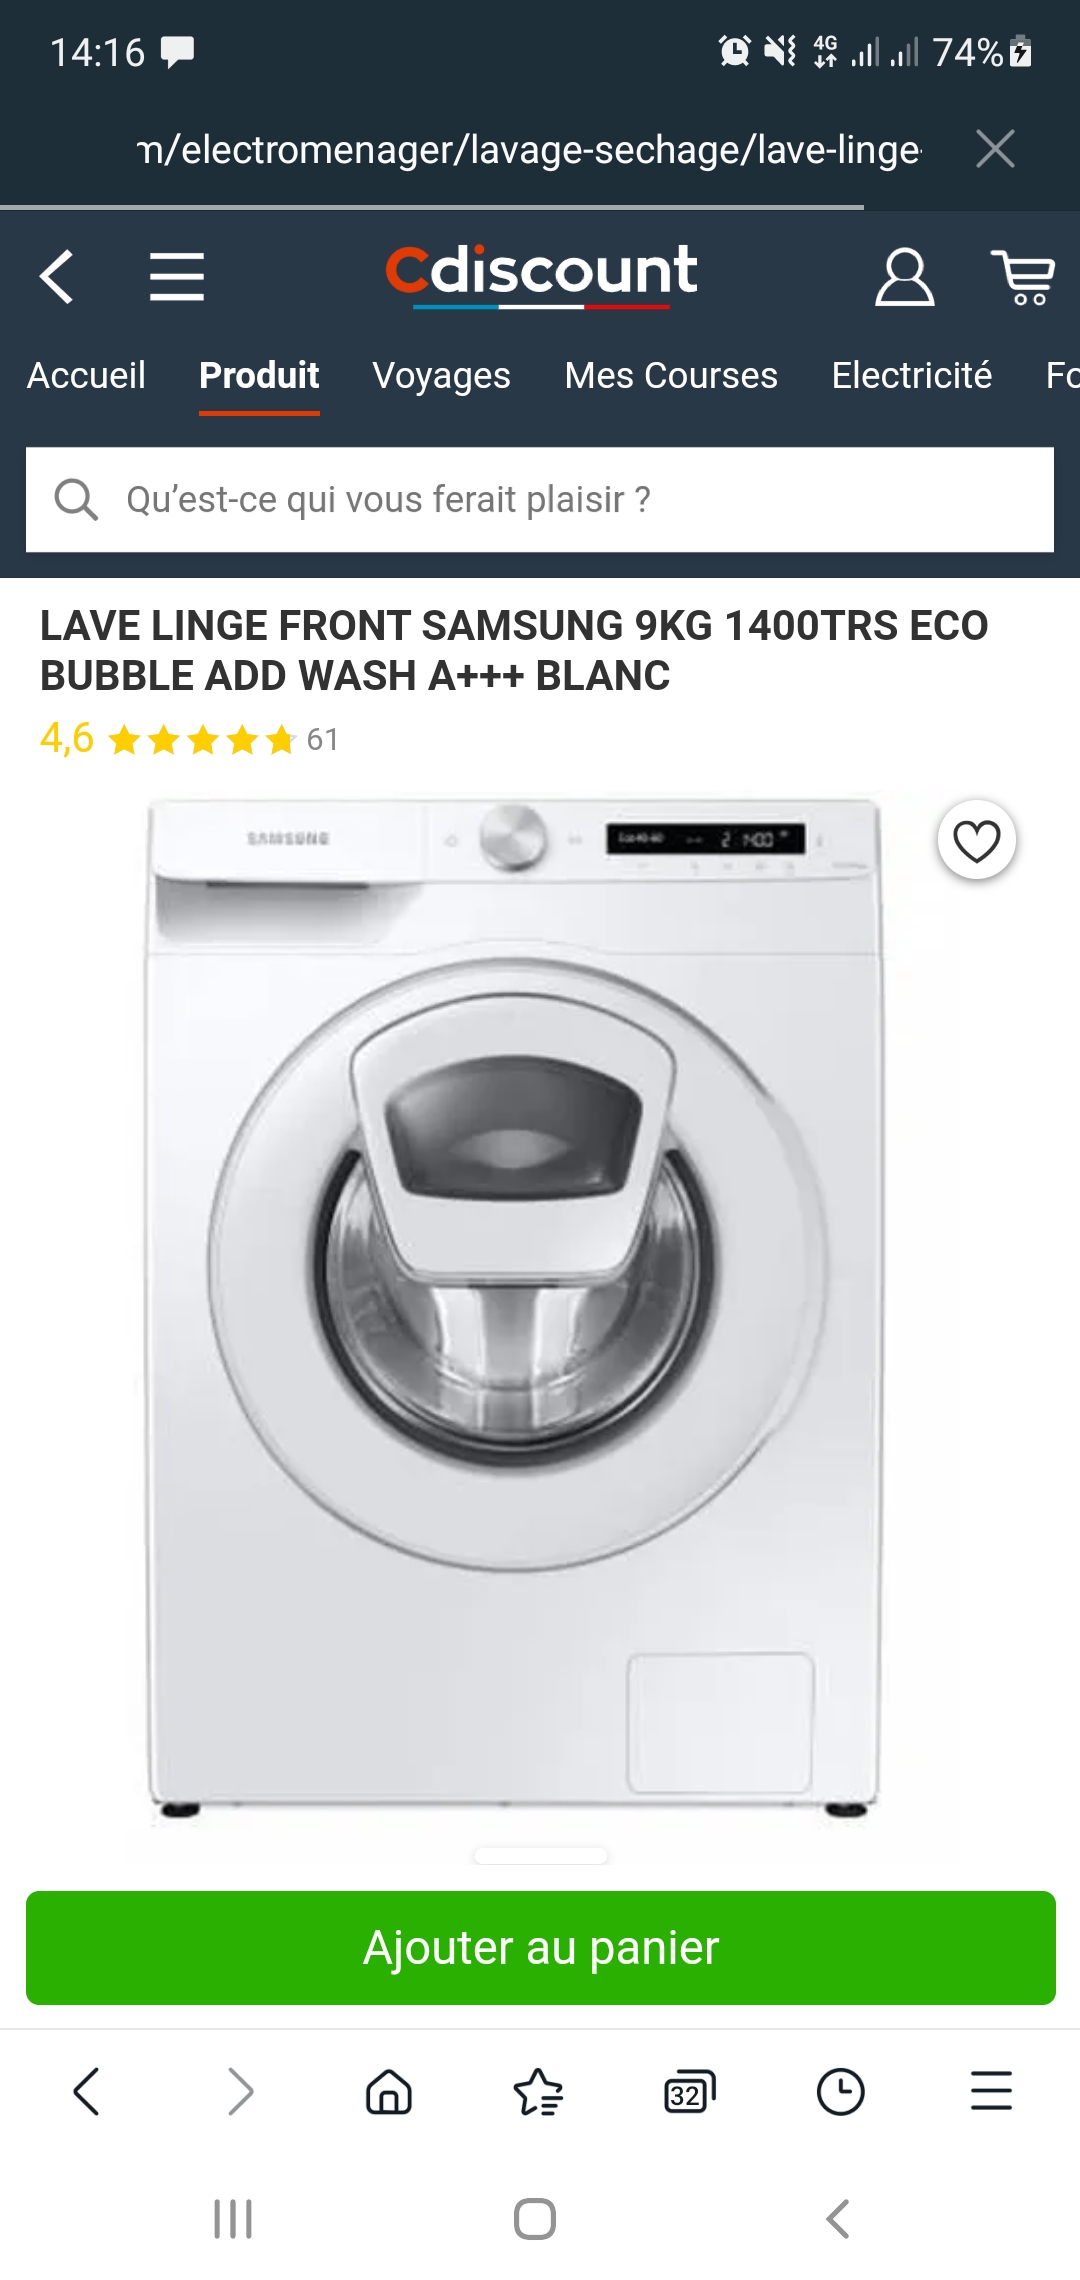Open browser history clock icon
Viewport: 1080px width, 2280px height.
(840, 2091)
